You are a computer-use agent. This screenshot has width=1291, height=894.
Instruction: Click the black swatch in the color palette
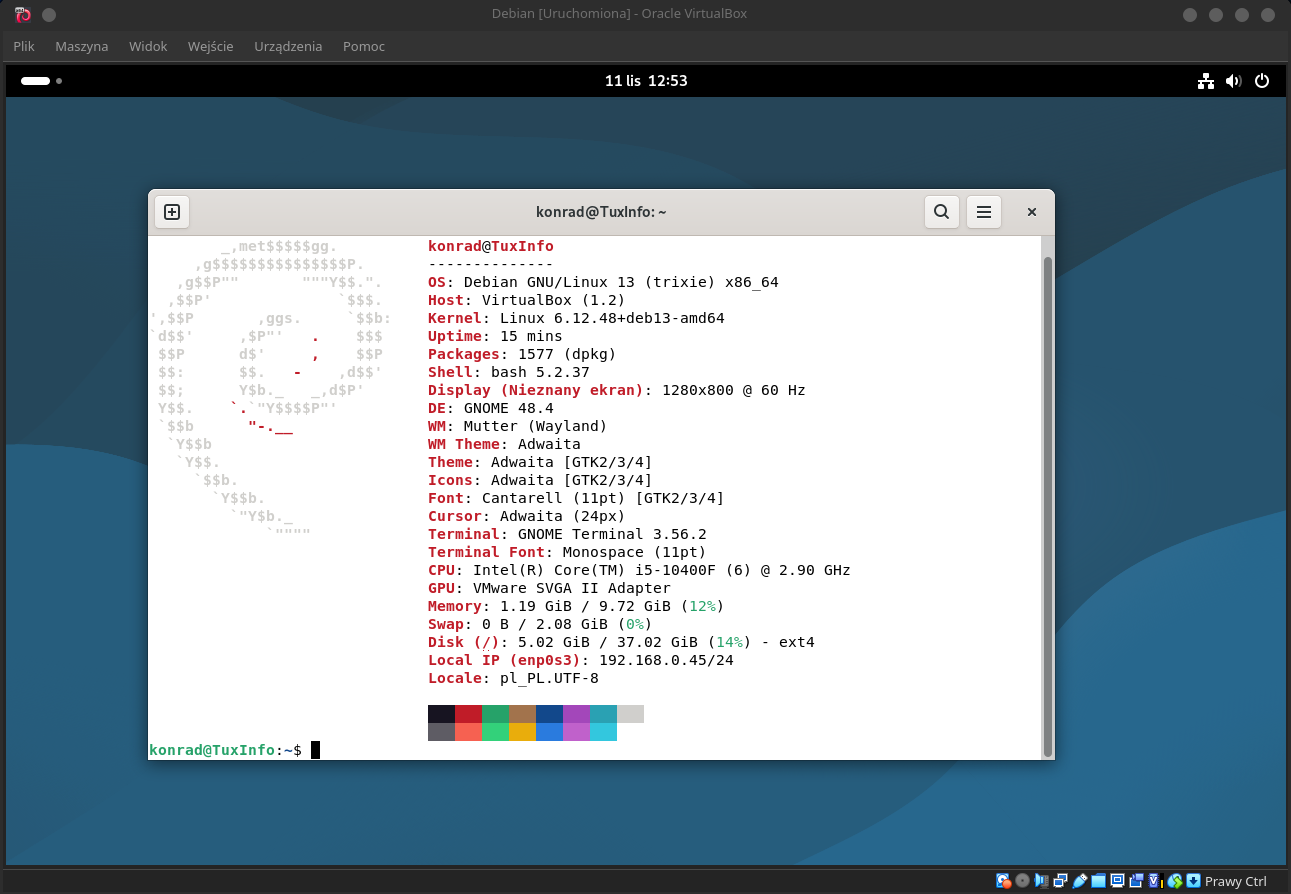coord(441,714)
